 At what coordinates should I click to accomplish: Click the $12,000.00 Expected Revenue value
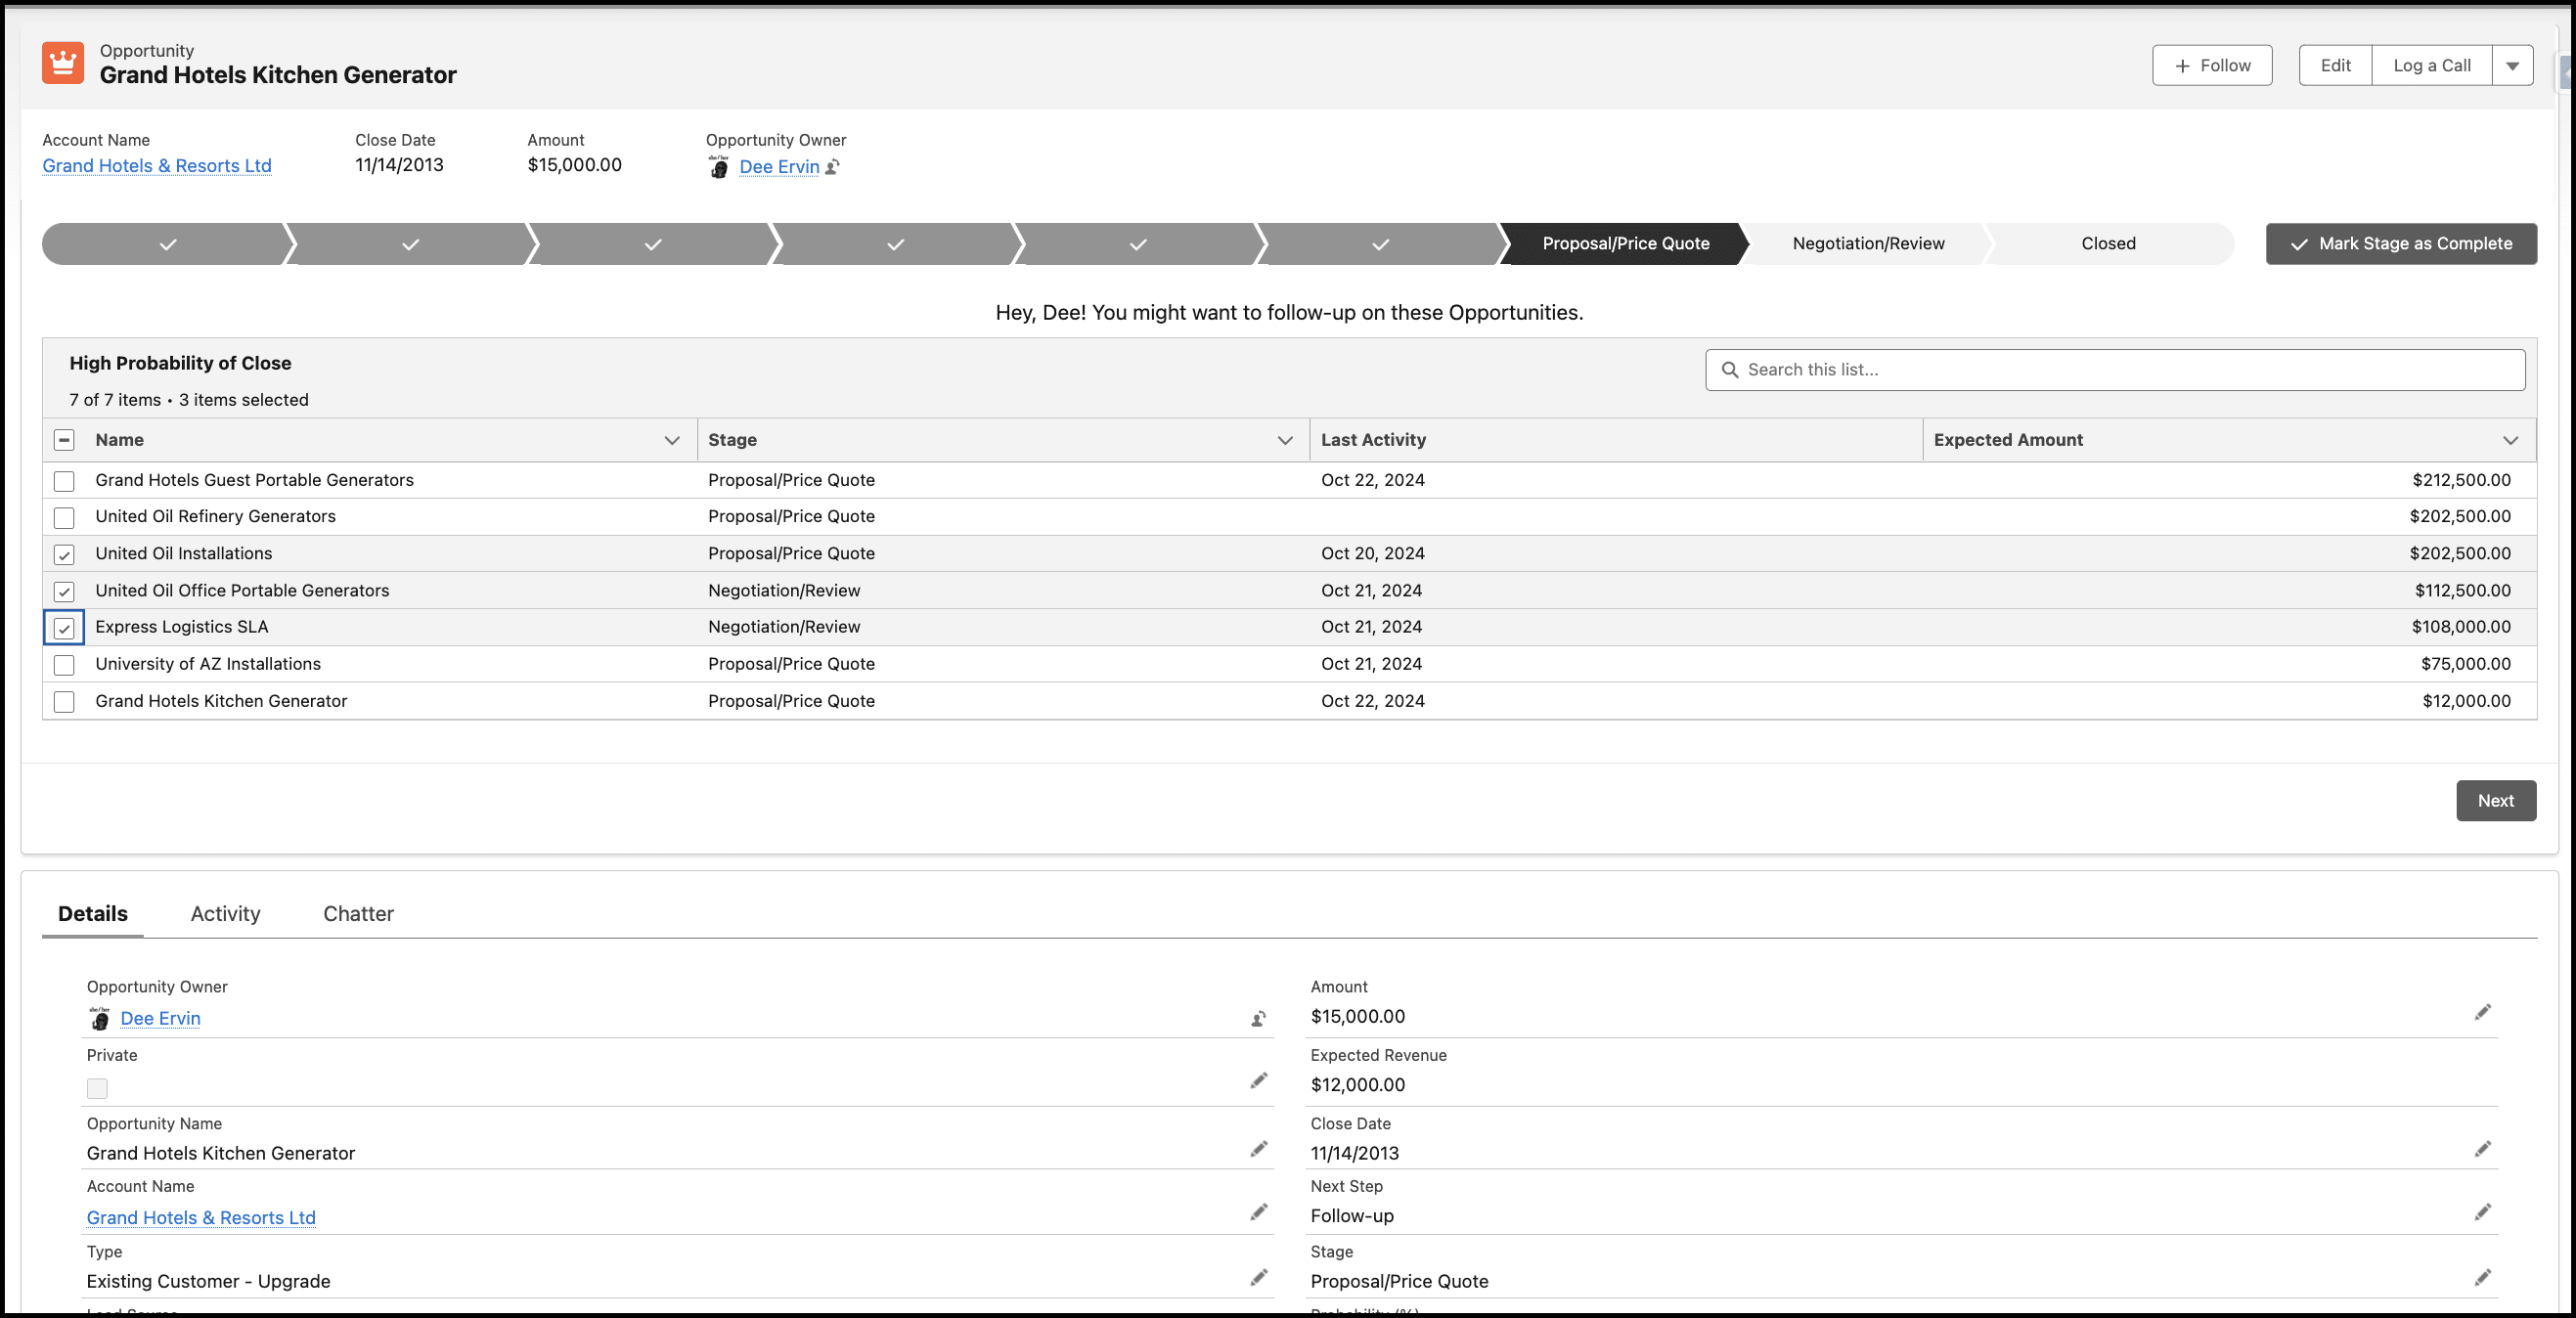click(1357, 1084)
